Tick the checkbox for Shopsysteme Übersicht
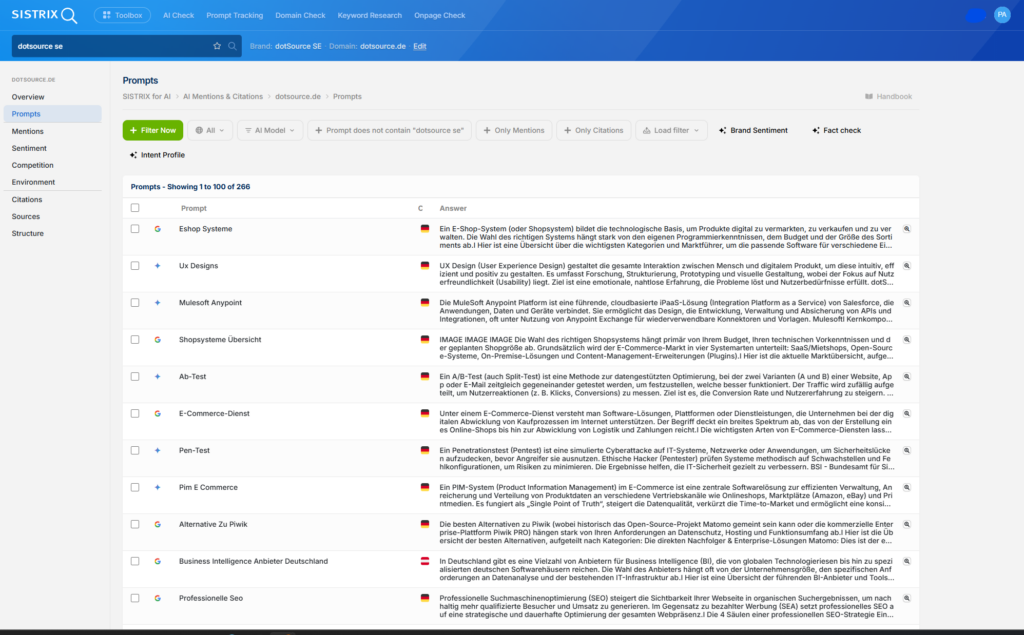This screenshot has height=635, width=1024. click(x=135, y=340)
